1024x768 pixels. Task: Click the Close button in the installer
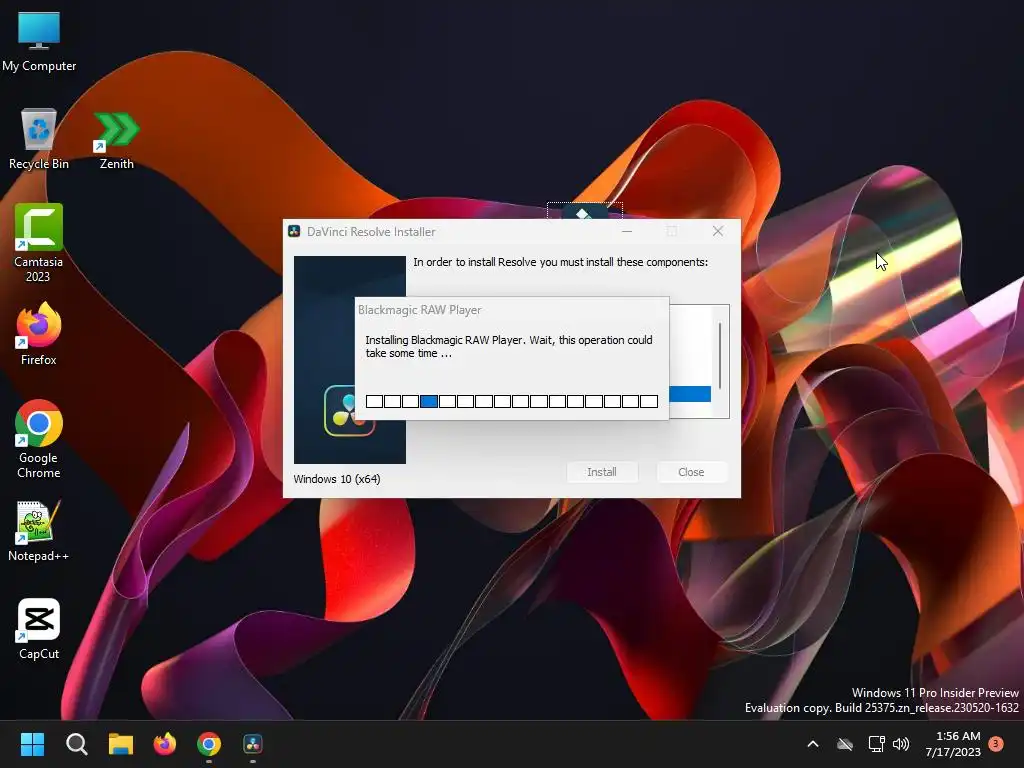tap(691, 472)
